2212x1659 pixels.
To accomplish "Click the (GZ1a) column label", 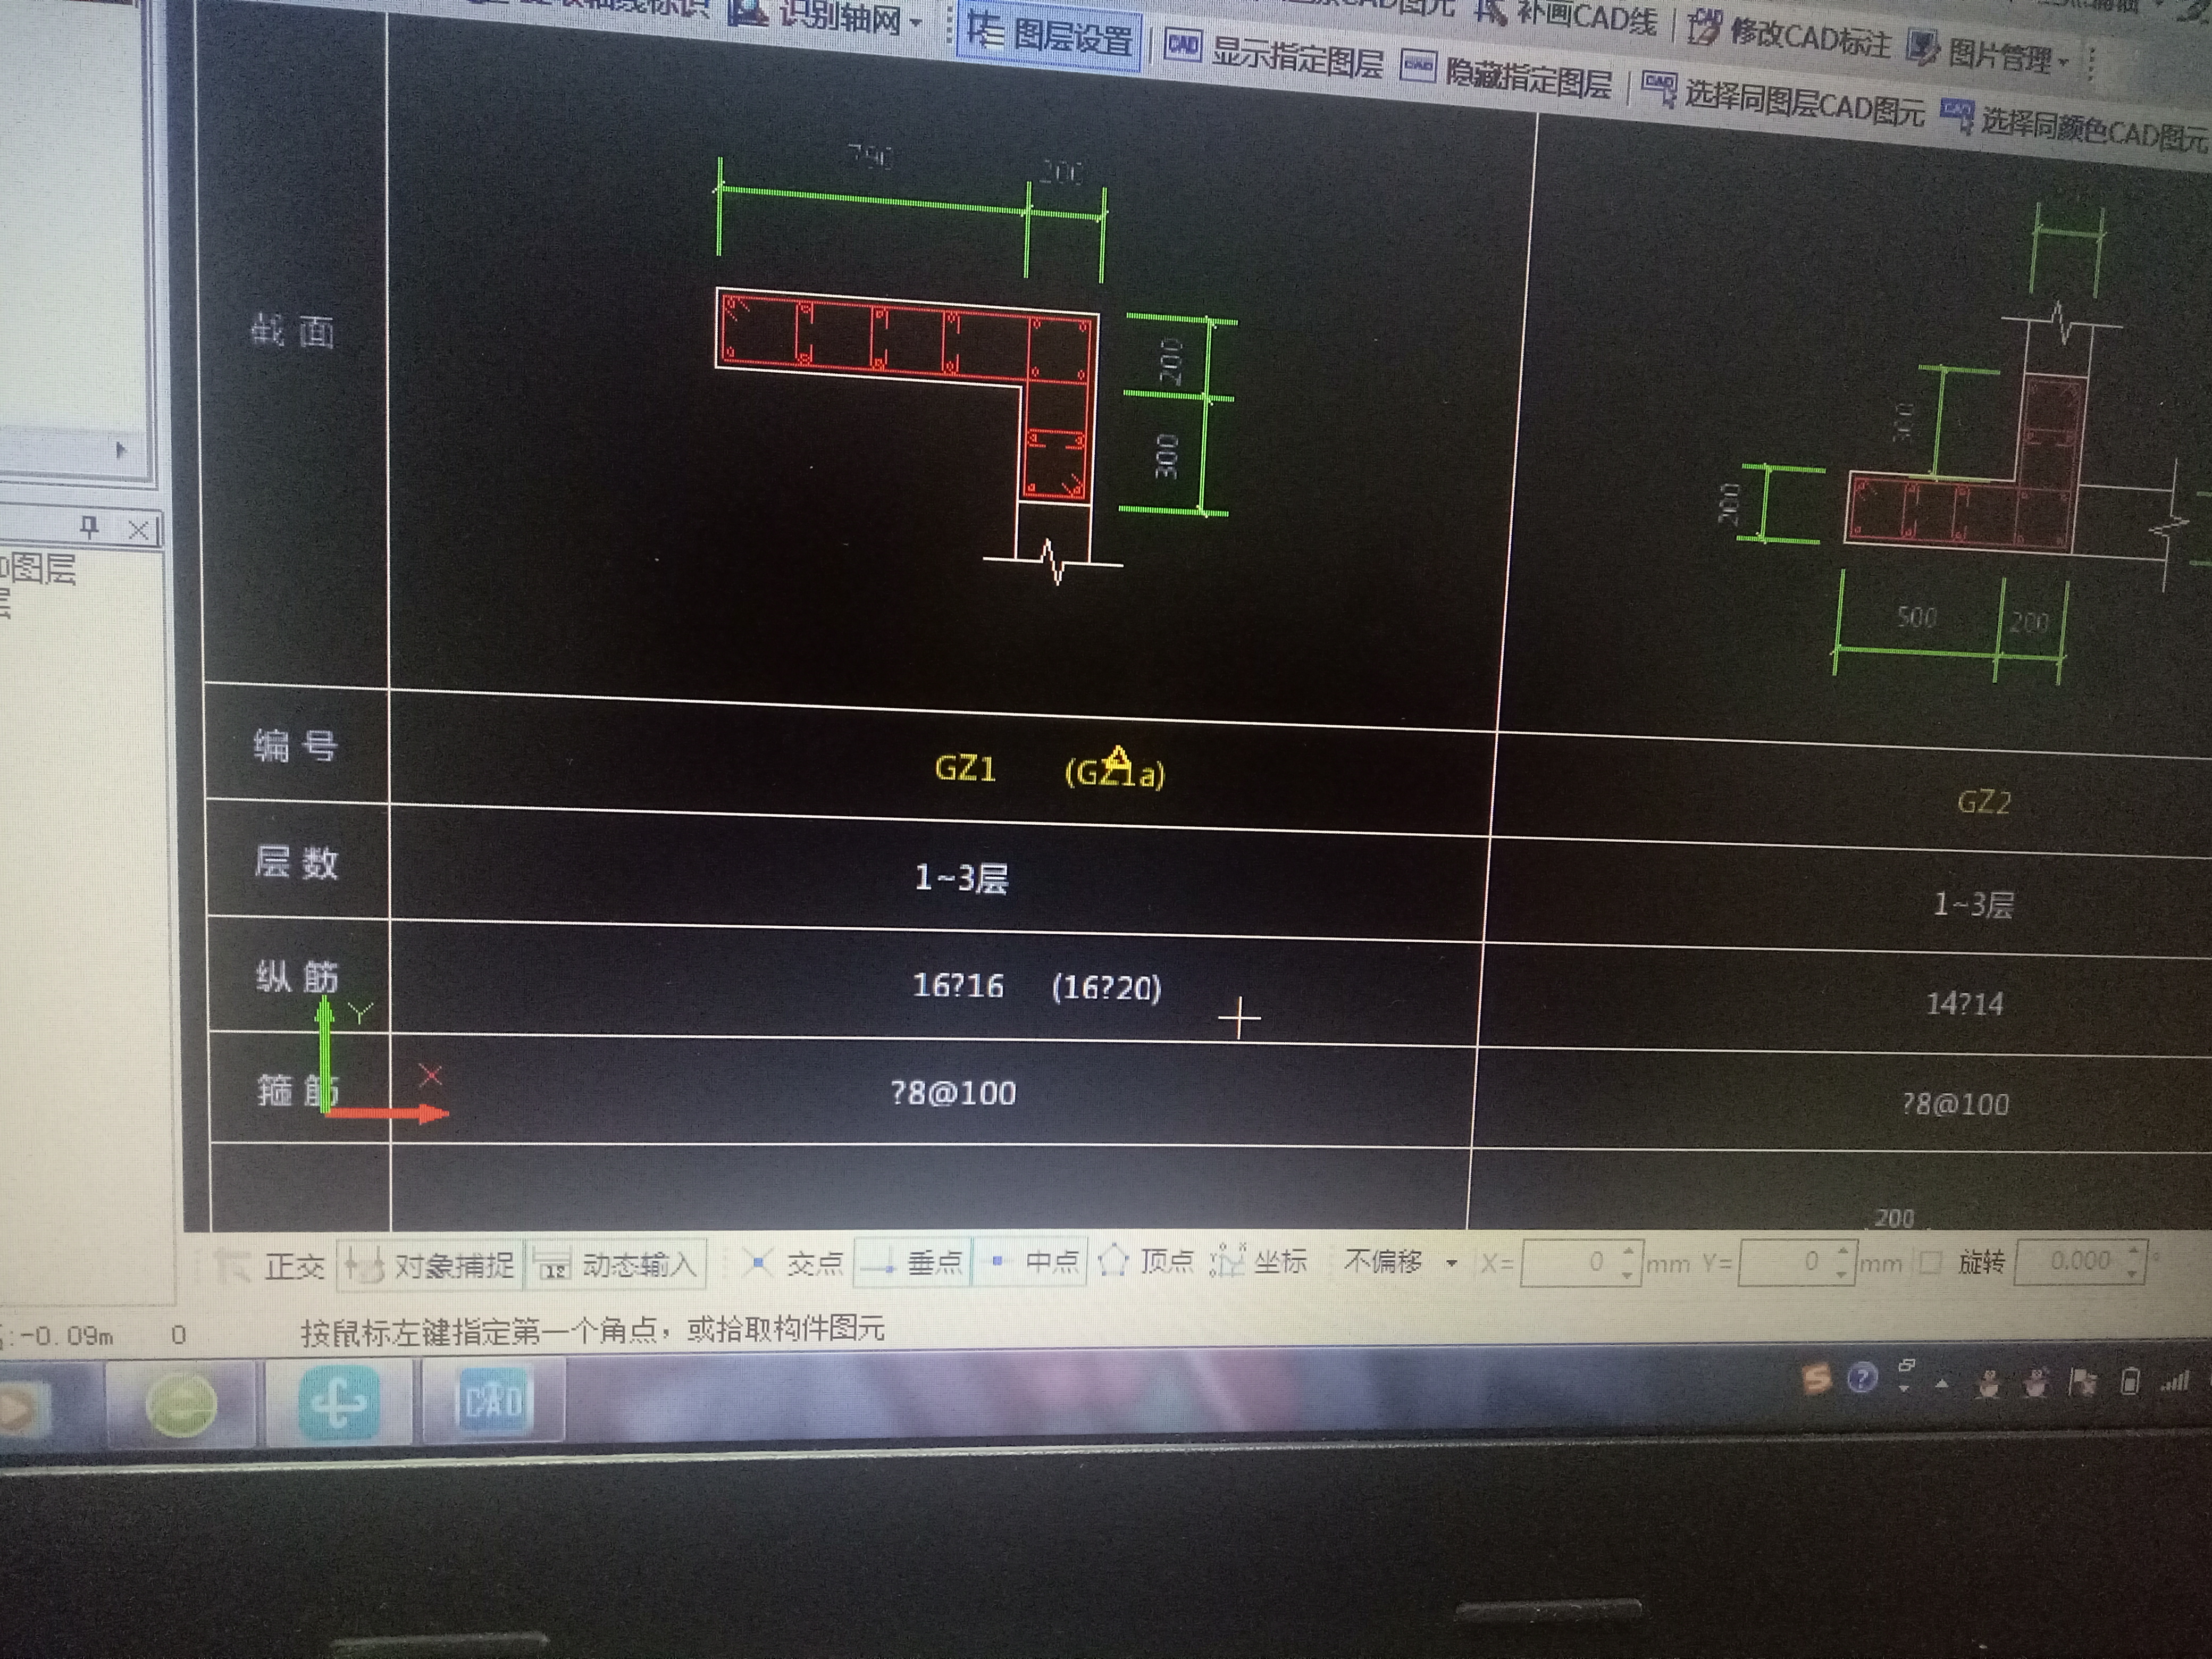I will click(x=1115, y=772).
